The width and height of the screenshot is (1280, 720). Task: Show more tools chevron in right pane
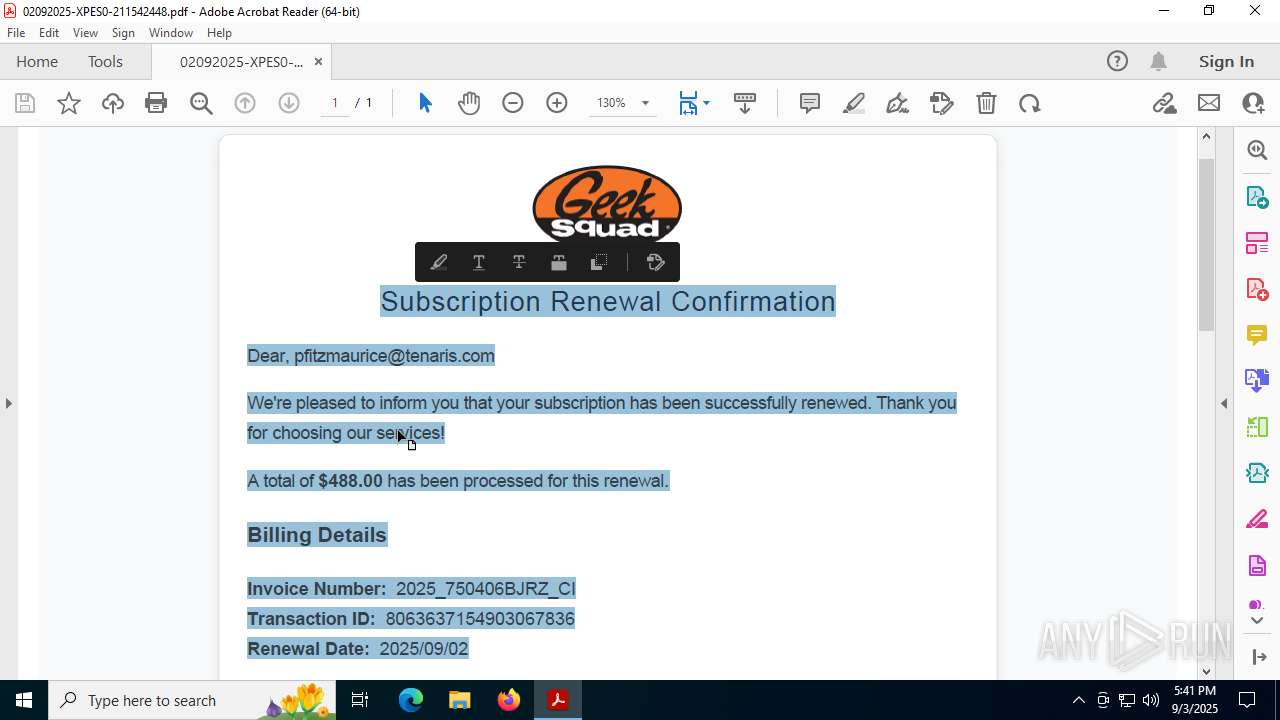point(1257,620)
